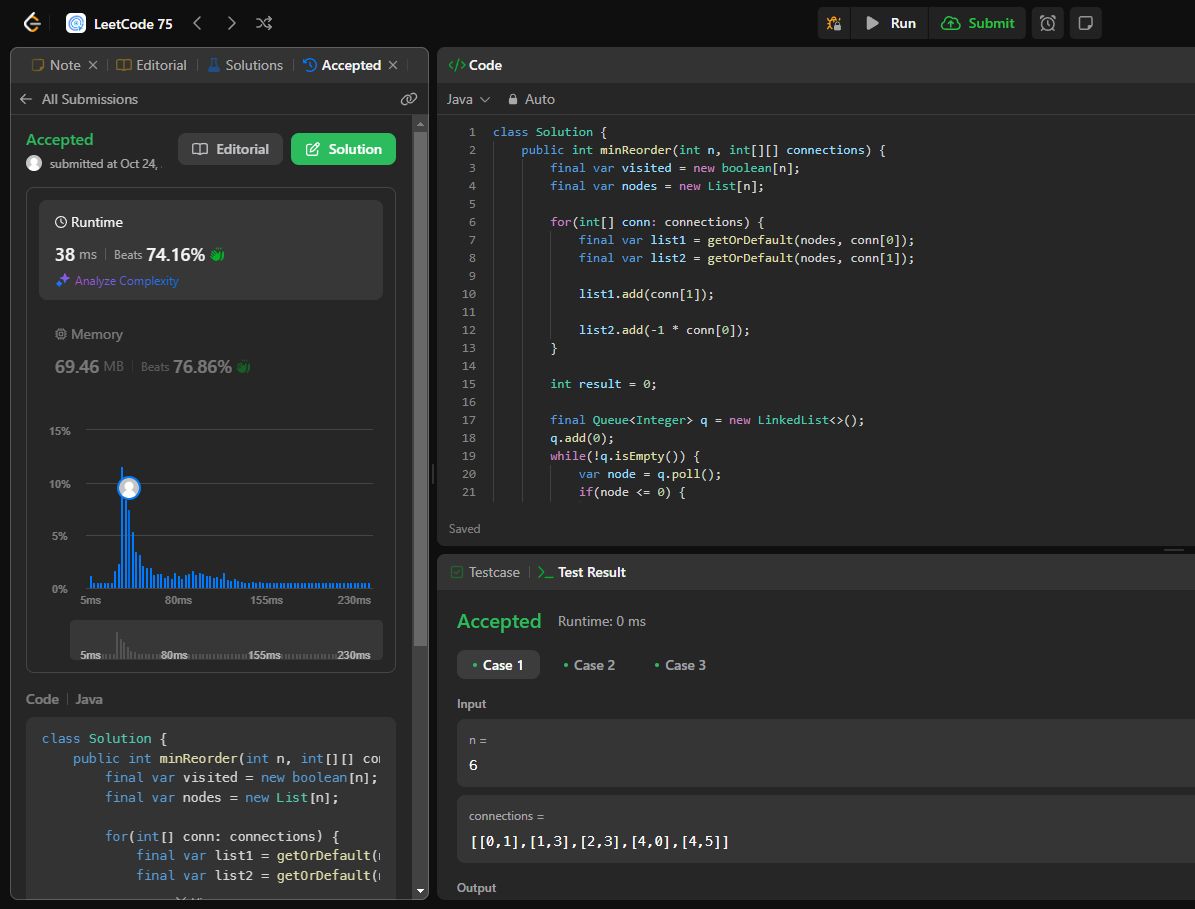Select Case 1
The height and width of the screenshot is (909, 1195).
coord(498,665)
